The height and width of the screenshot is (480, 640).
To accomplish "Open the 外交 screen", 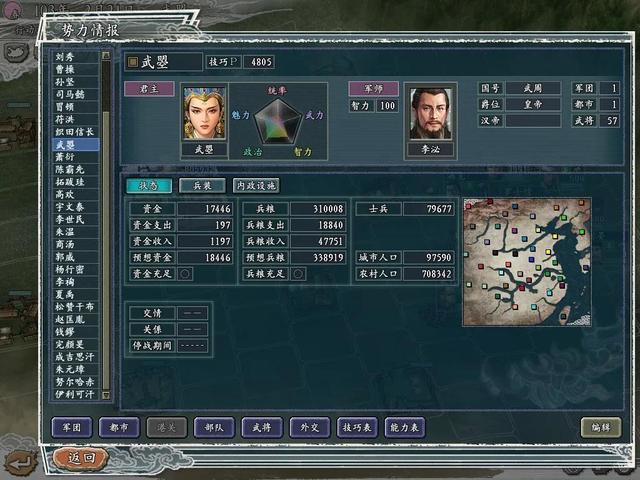I will [310, 427].
